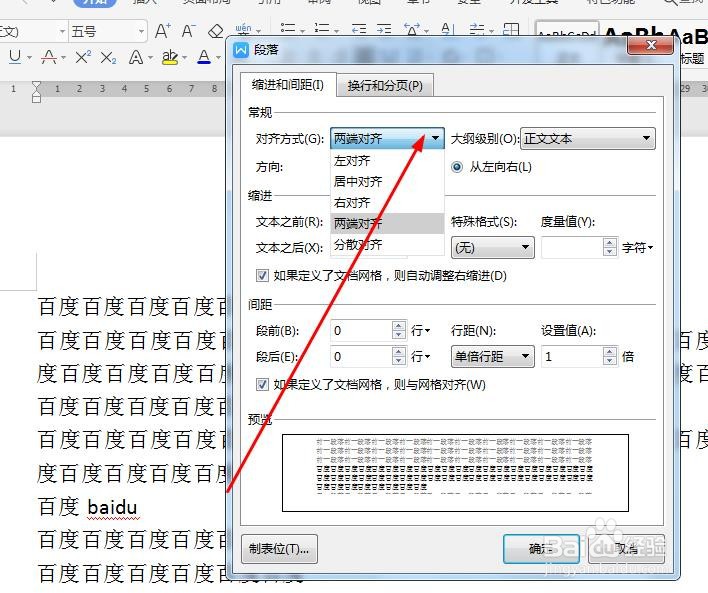Image resolution: width=708 pixels, height=593 pixels.
Task: Click the 取消 button
Action: coord(626,549)
